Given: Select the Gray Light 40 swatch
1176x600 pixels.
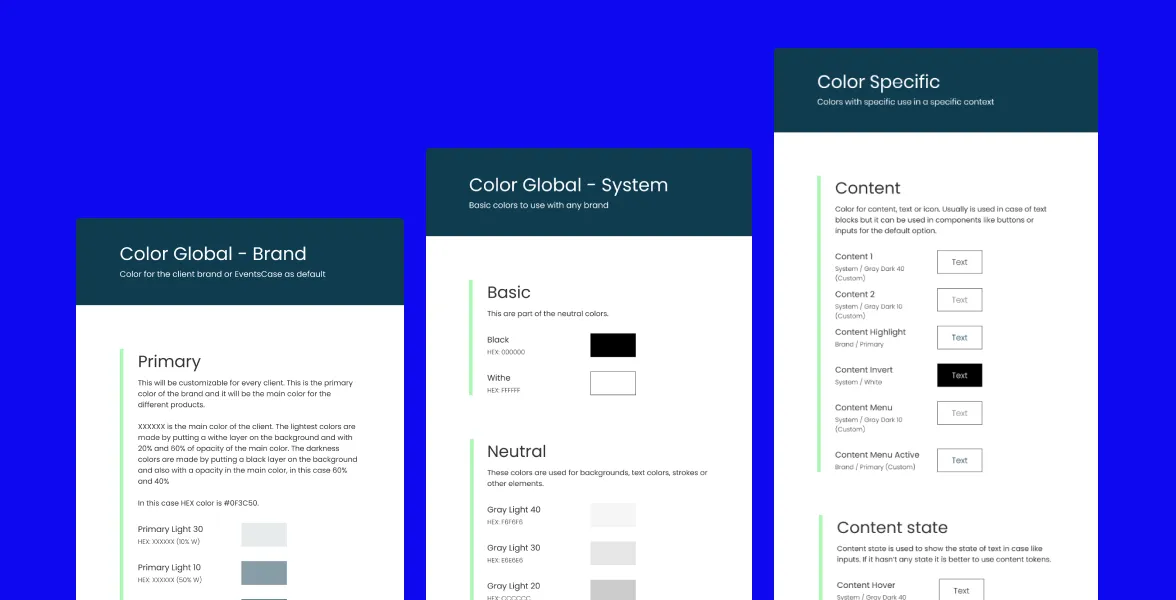Looking at the screenshot, I should [613, 515].
